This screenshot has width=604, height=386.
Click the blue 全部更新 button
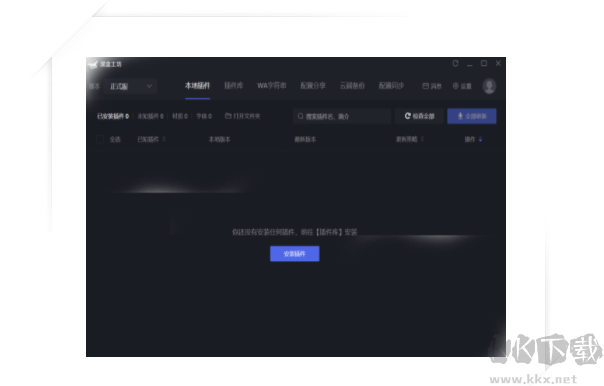tap(472, 116)
